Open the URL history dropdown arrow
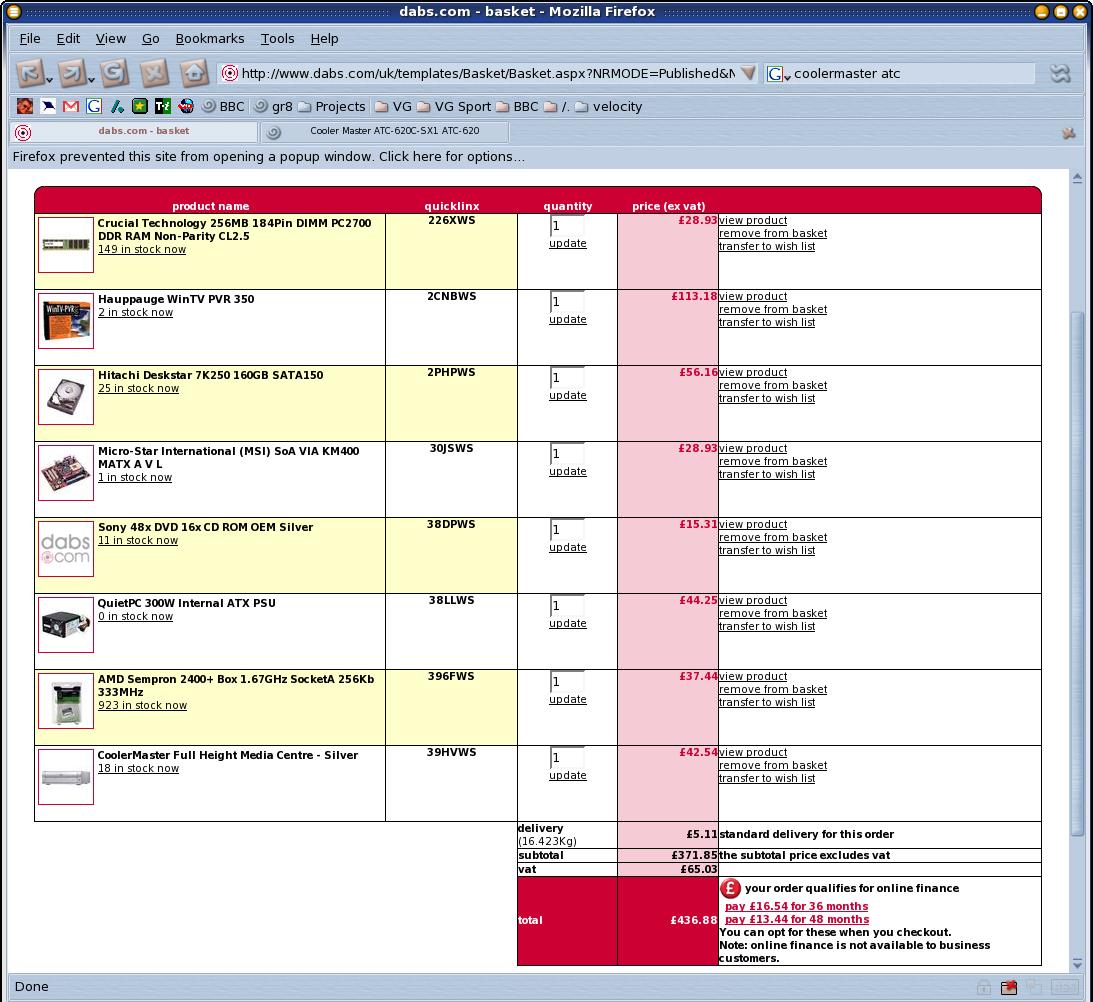The width and height of the screenshot is (1093, 1002). [748, 74]
